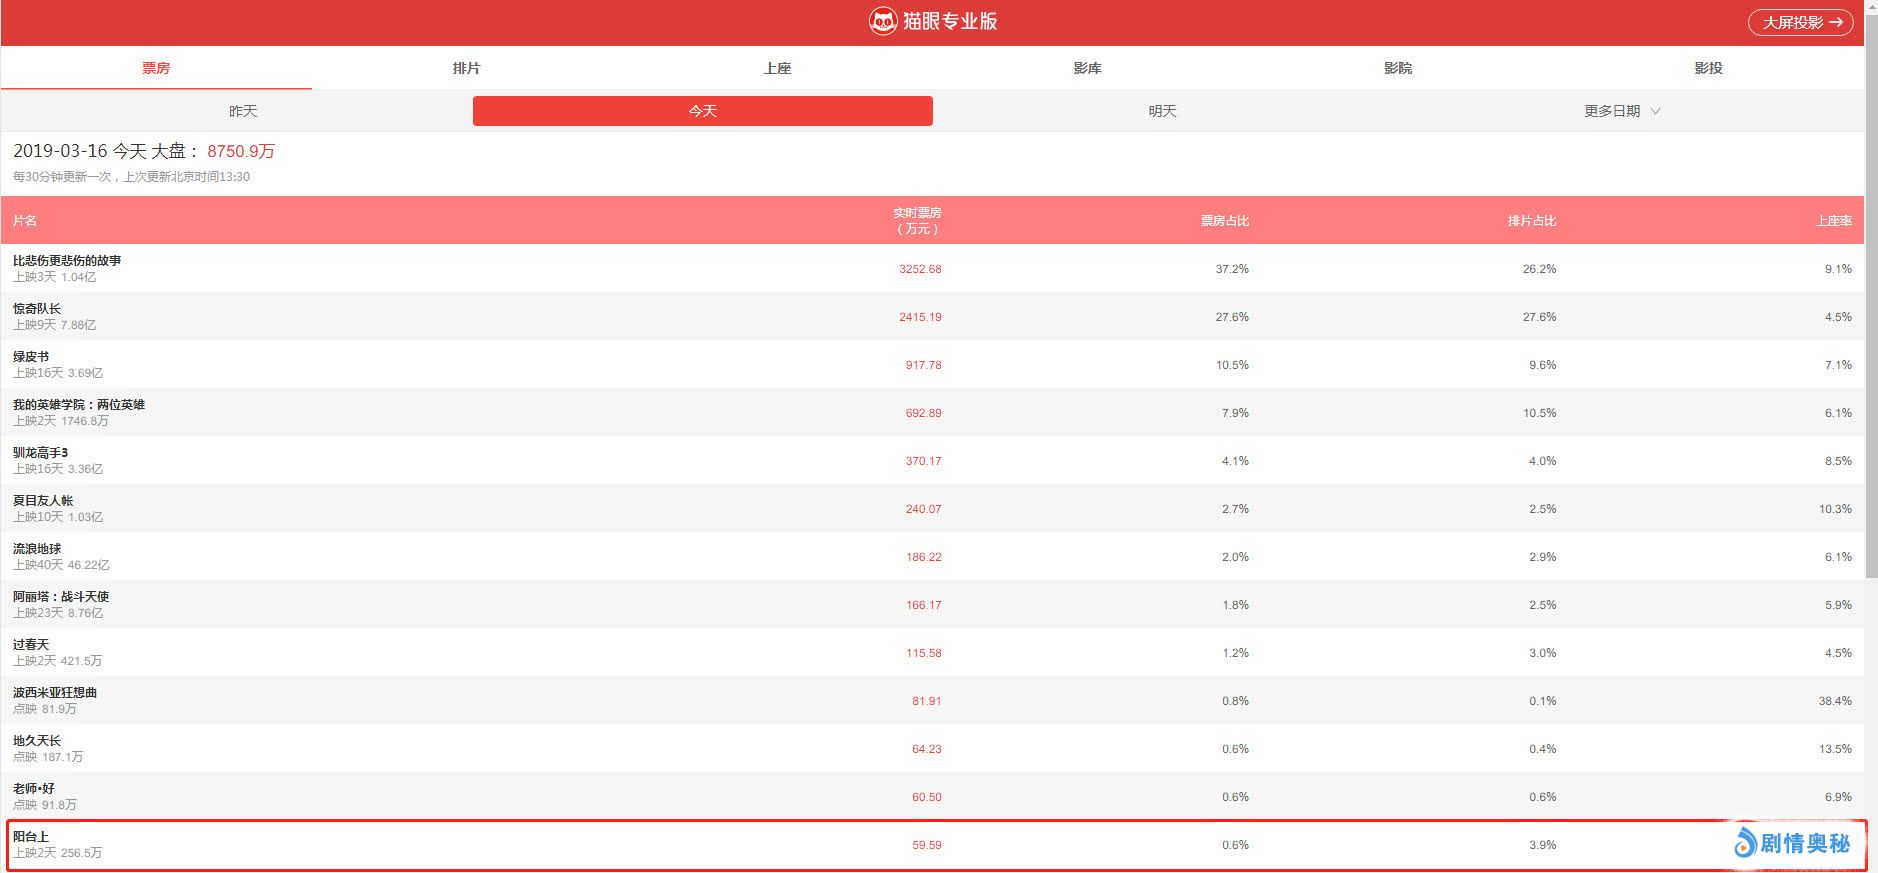Open the highlighted 阳台上 movie row
The height and width of the screenshot is (873, 1878).
coord(31,837)
